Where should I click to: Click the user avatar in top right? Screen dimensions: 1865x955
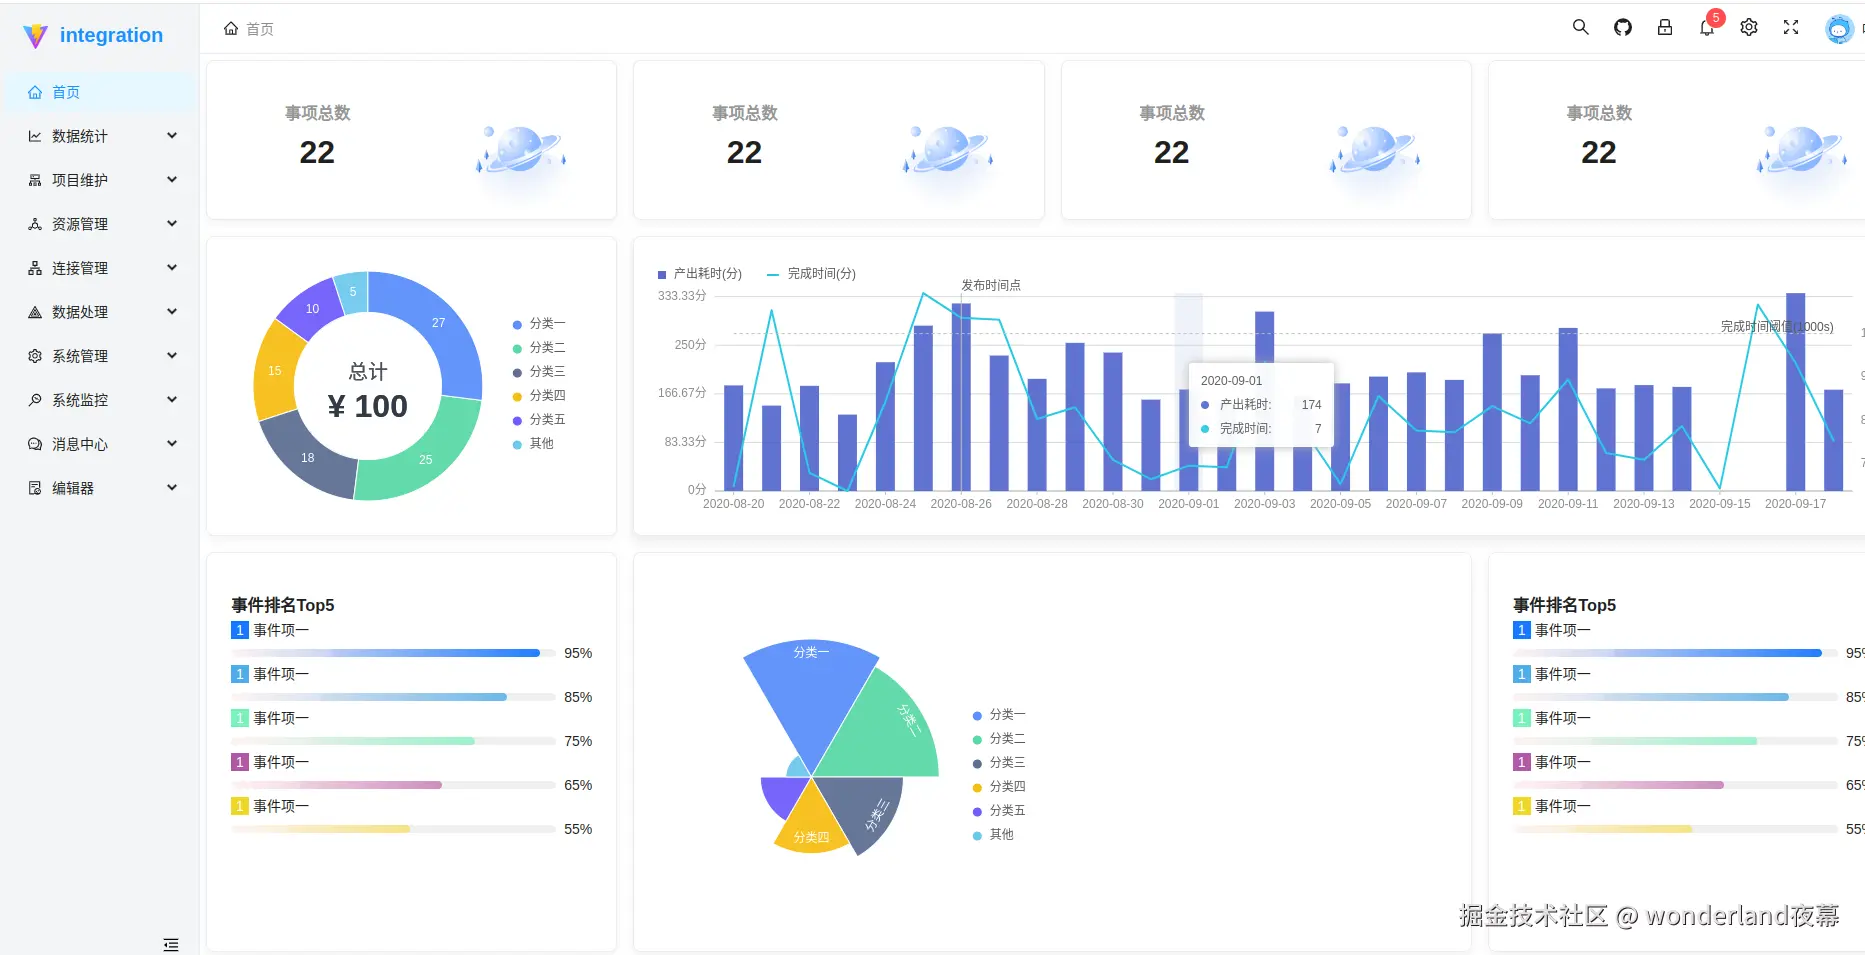1840,28
